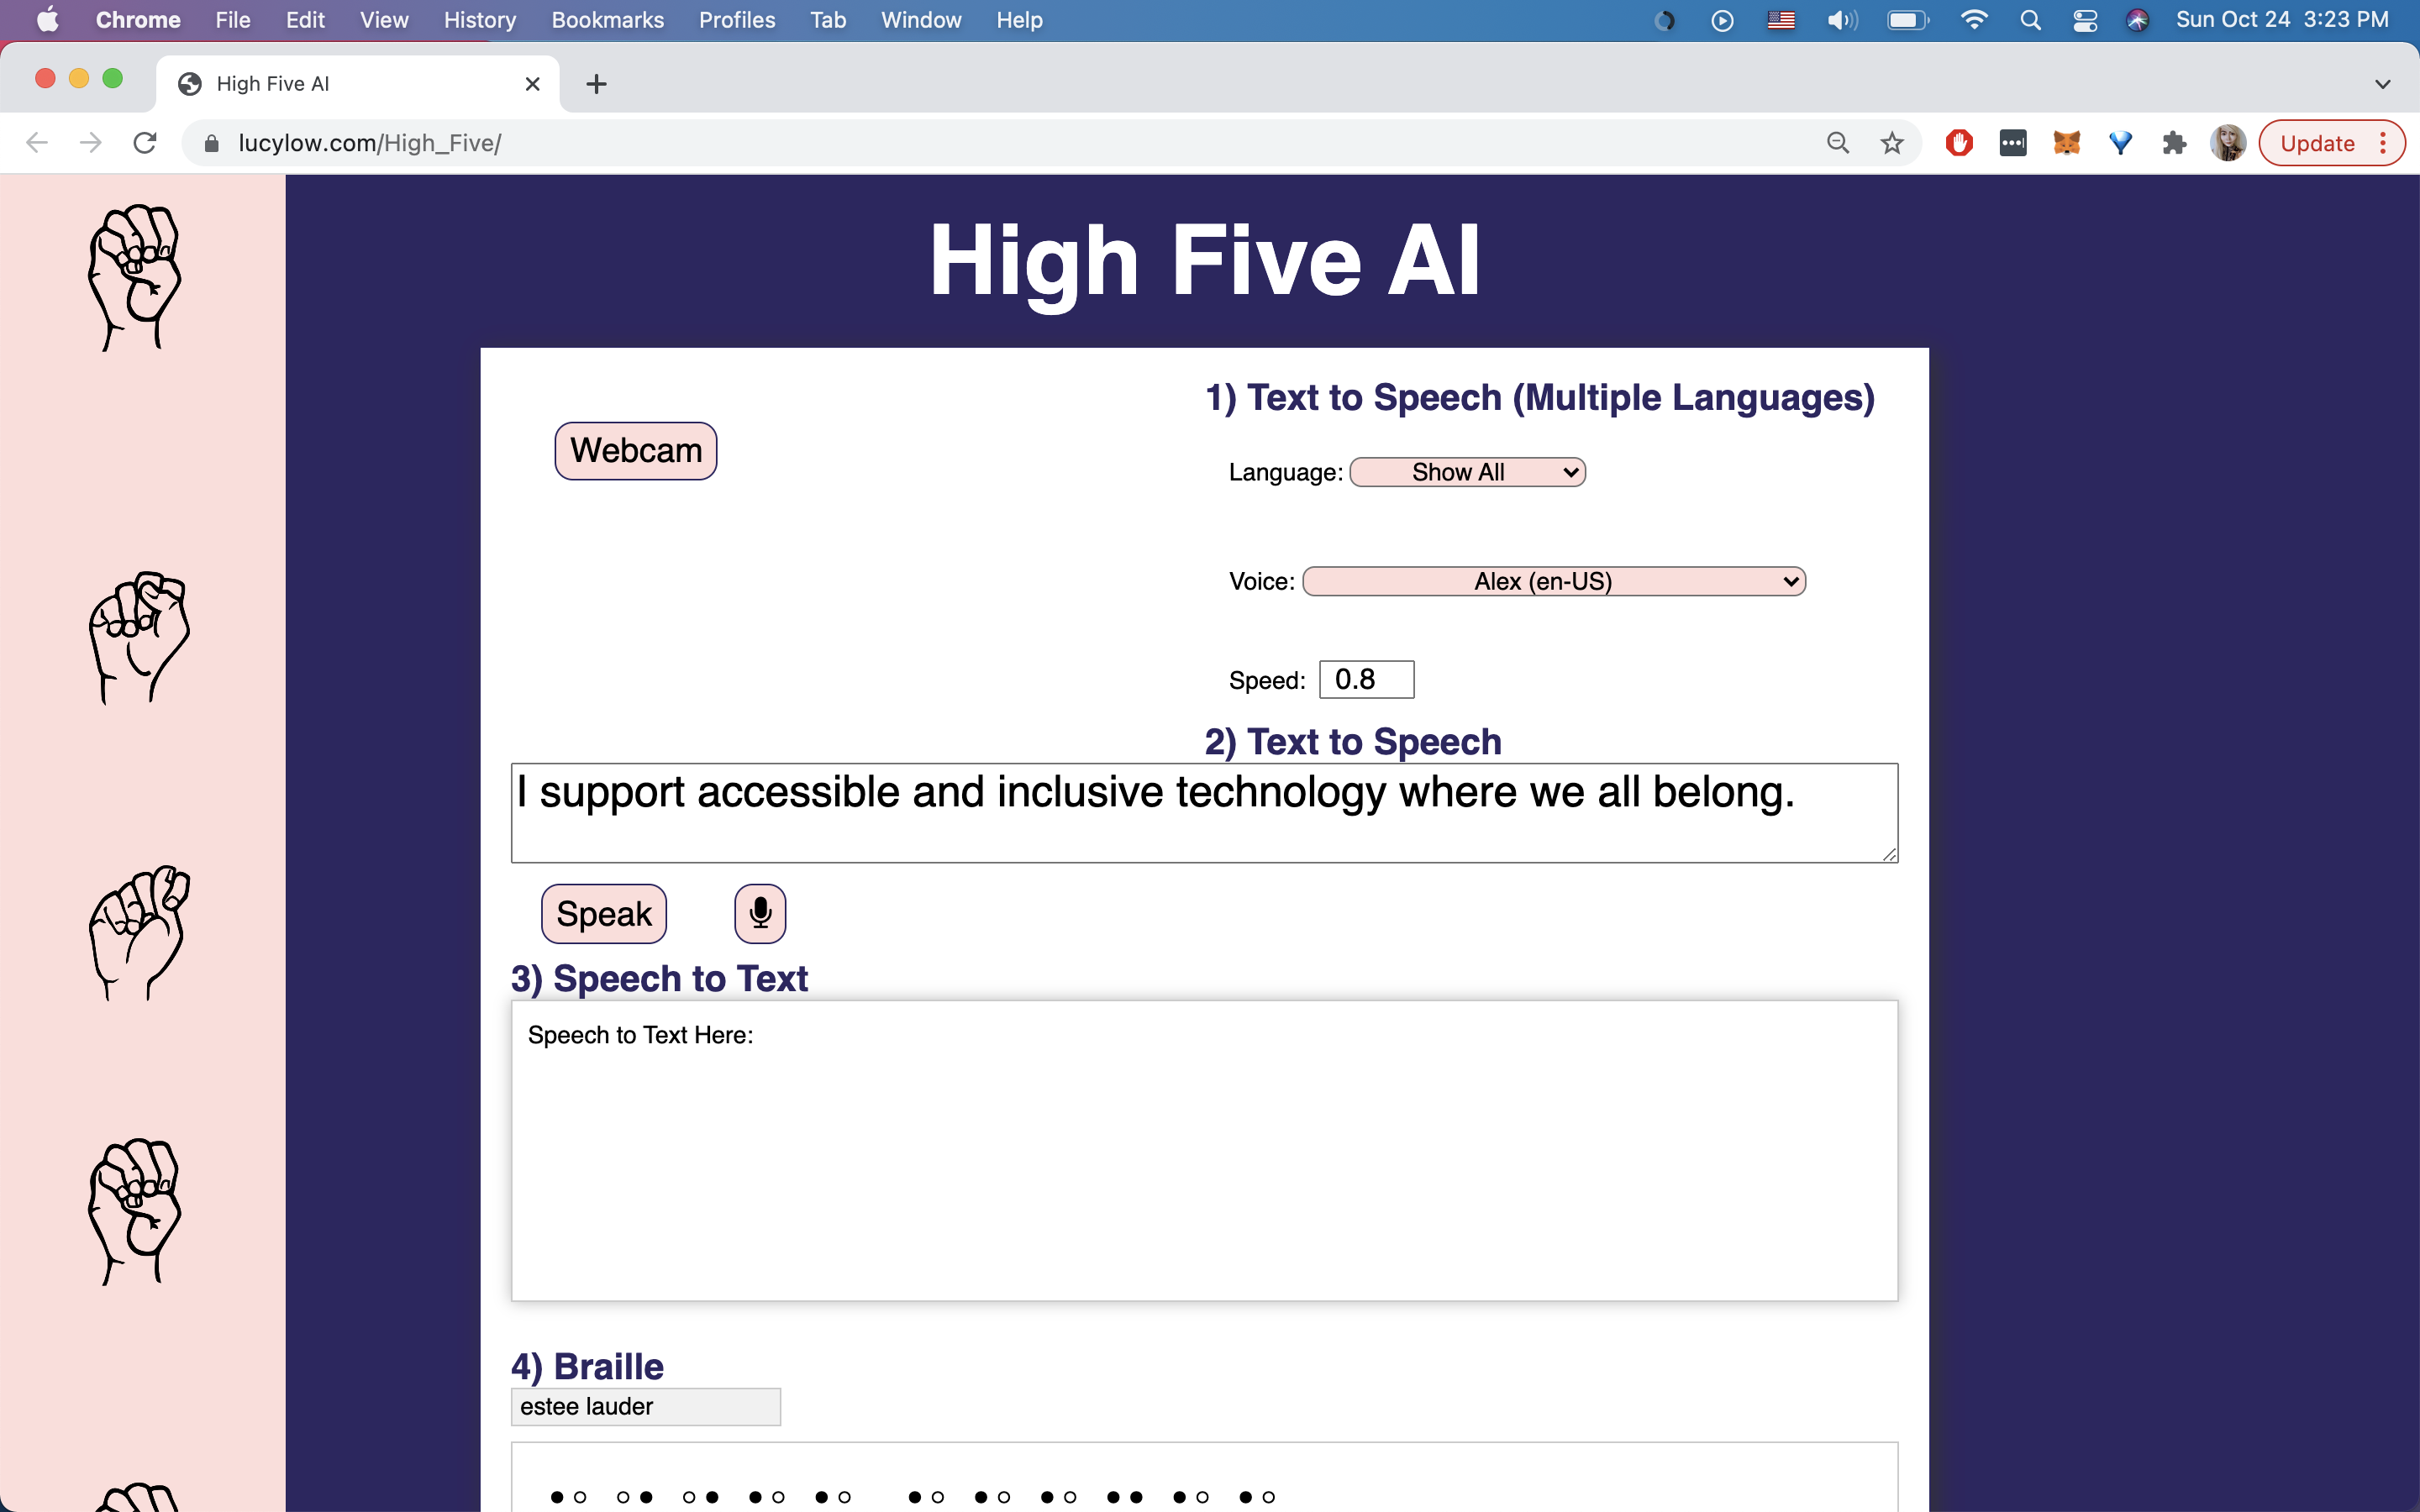Image resolution: width=2420 pixels, height=1512 pixels.
Task: Click the microphone speech input icon
Action: [760, 913]
